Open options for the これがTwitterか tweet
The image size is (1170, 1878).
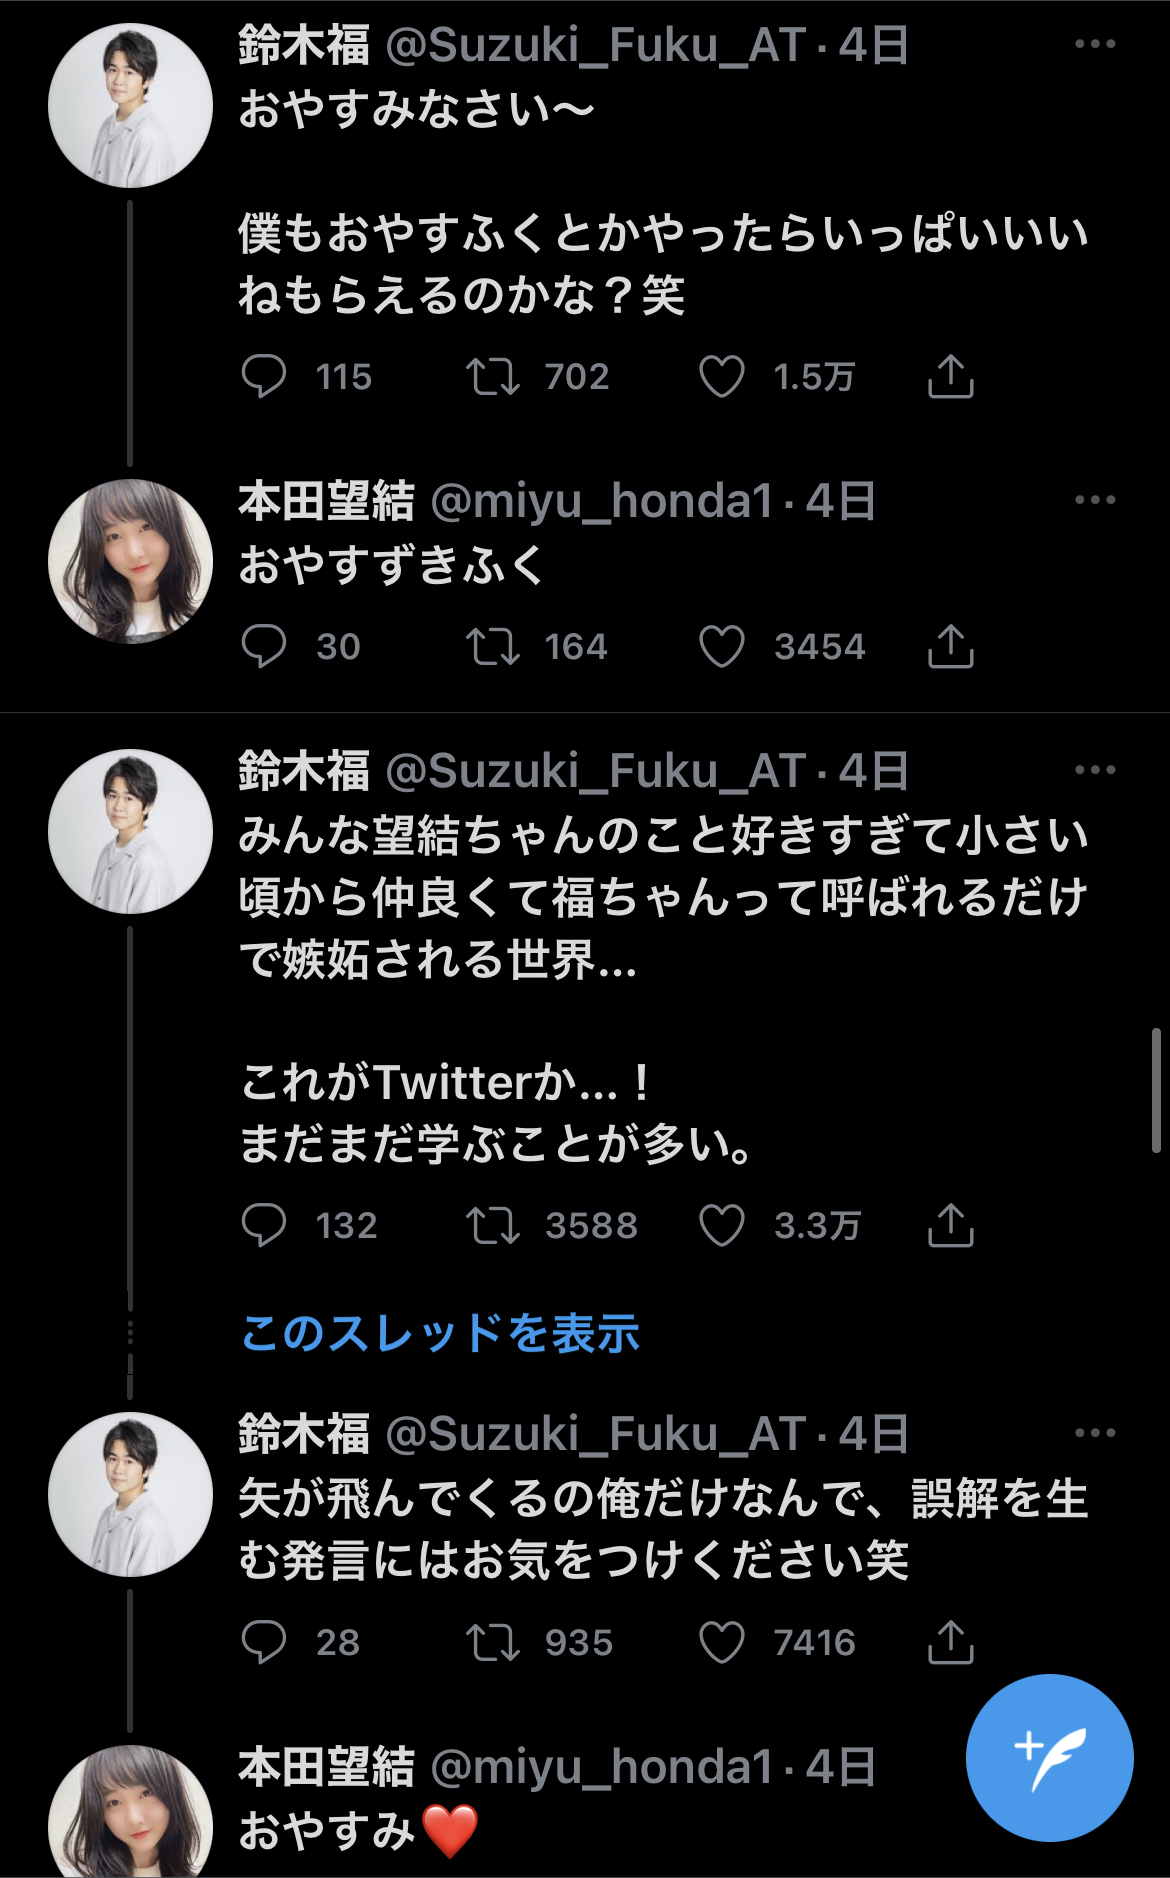coord(1095,770)
